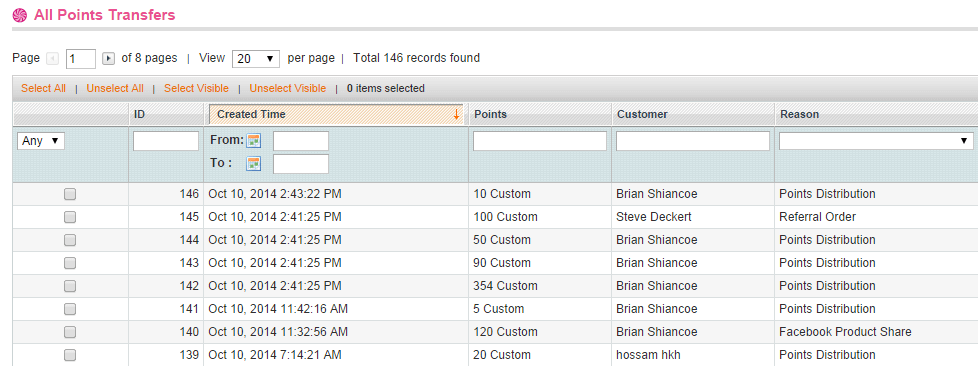Click the Unselect Visible link
This screenshot has height=366, width=978.
tap(288, 89)
